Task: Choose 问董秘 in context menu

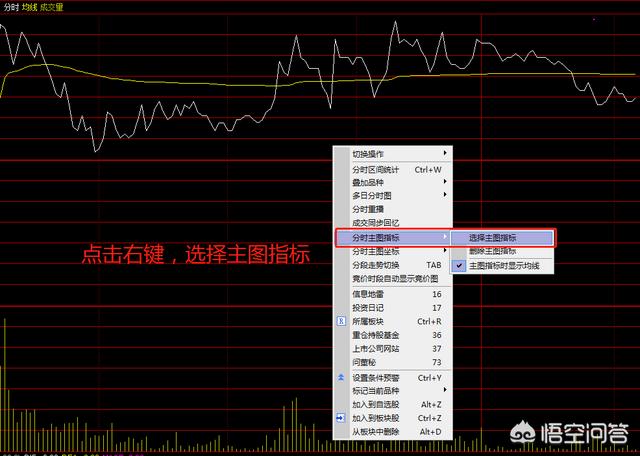Action: [393, 362]
